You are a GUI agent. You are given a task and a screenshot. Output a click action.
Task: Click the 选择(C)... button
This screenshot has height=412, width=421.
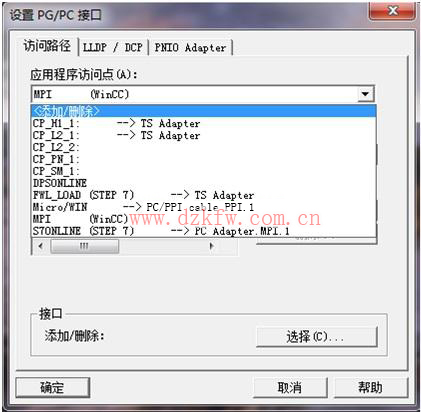(x=316, y=337)
